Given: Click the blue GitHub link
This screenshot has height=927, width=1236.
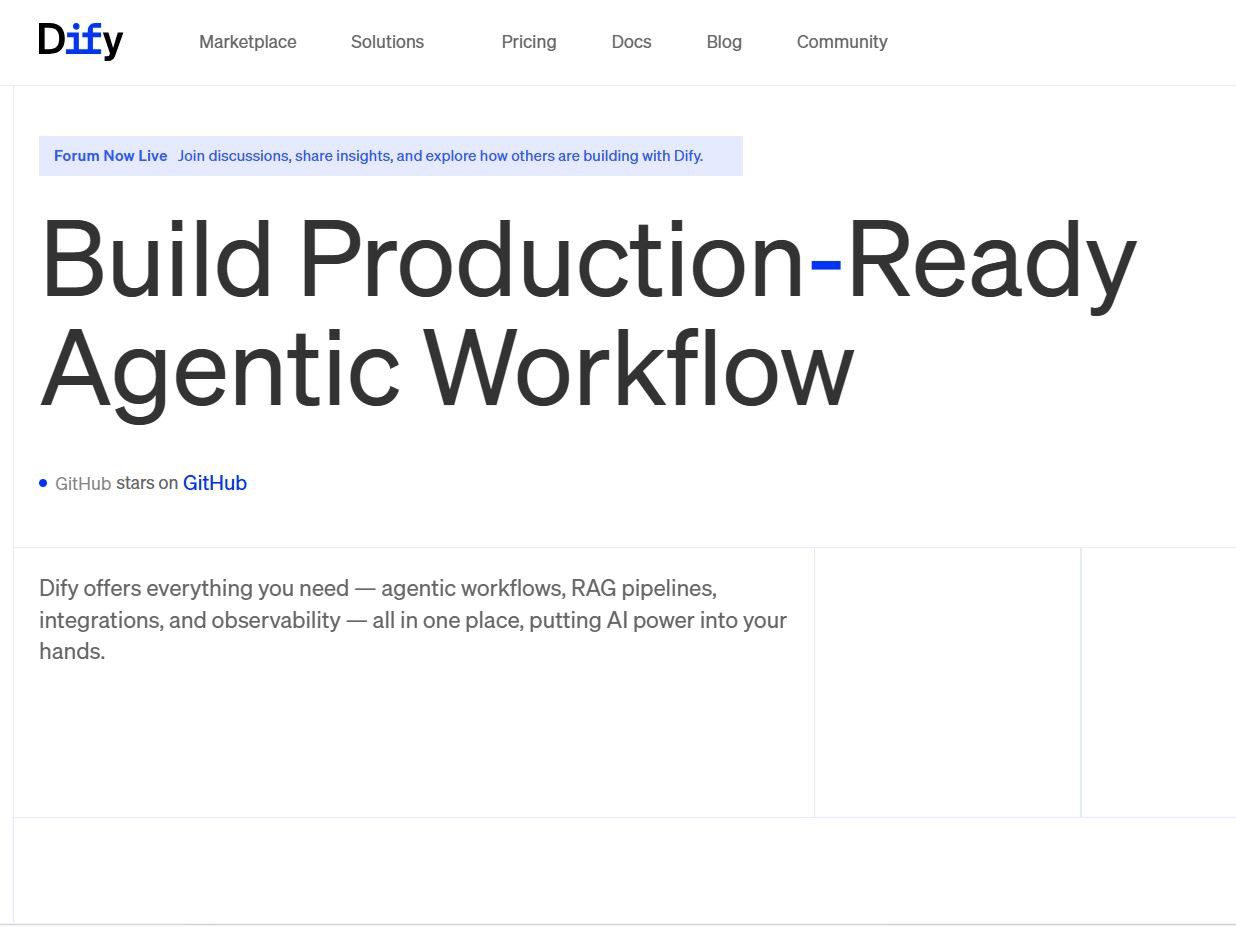Looking at the screenshot, I should (x=215, y=483).
